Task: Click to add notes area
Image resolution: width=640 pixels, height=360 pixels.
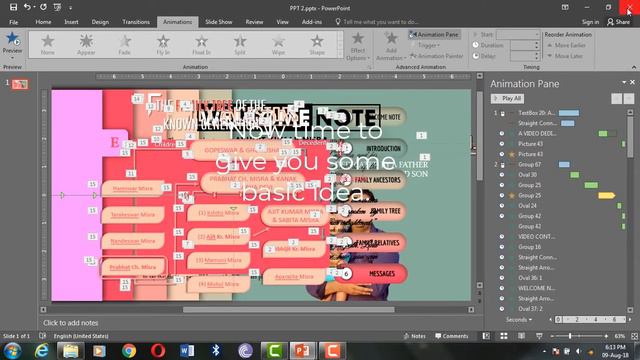Action: point(71,323)
